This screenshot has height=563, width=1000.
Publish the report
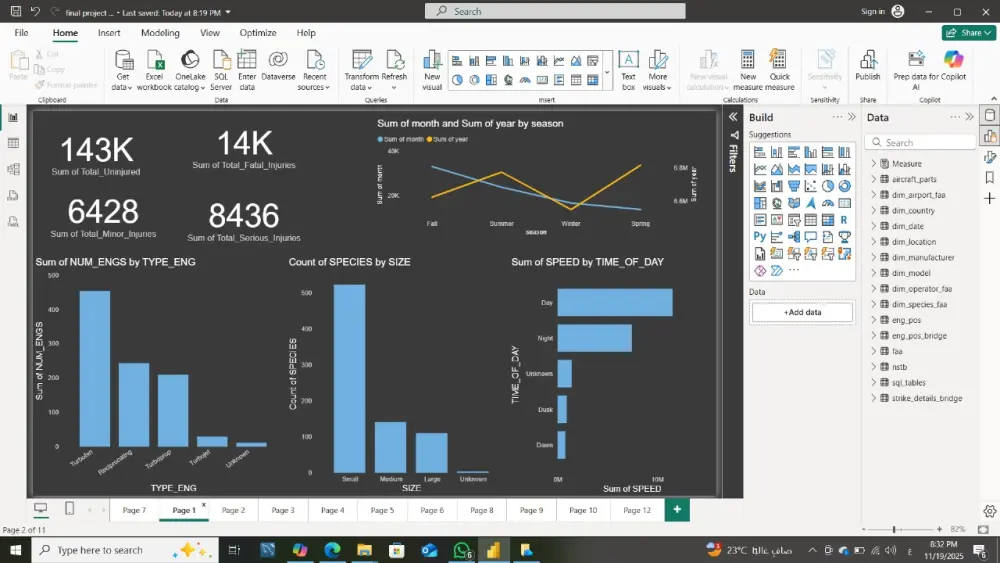867,66
